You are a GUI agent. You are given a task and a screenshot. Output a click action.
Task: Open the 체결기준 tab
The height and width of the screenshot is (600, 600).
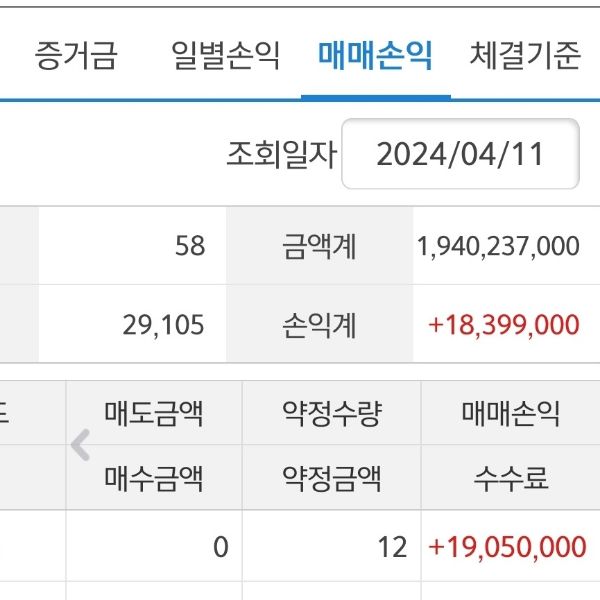pyautogui.click(x=524, y=55)
